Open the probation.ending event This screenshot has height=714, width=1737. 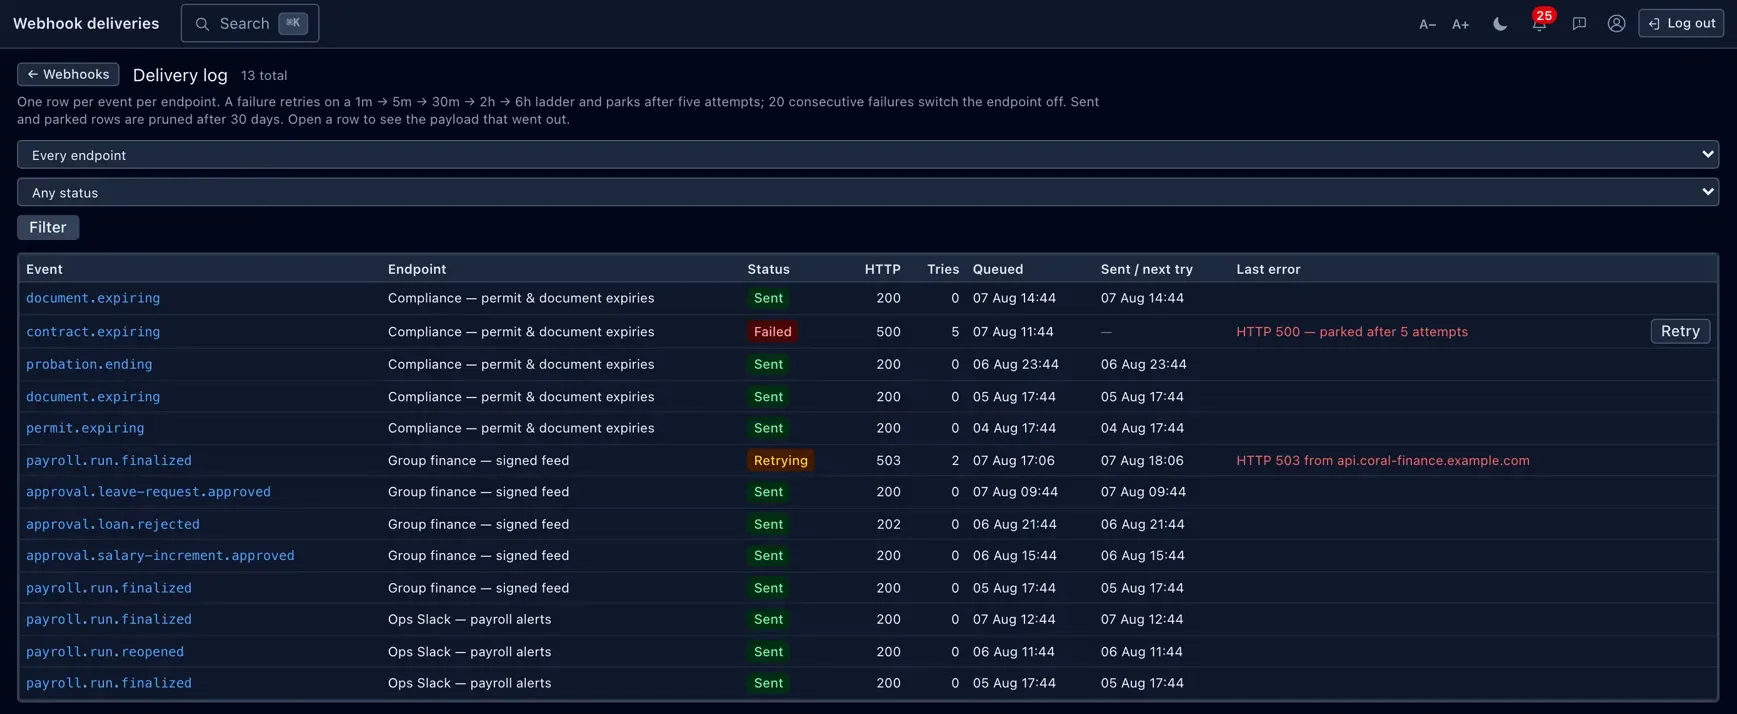89,365
